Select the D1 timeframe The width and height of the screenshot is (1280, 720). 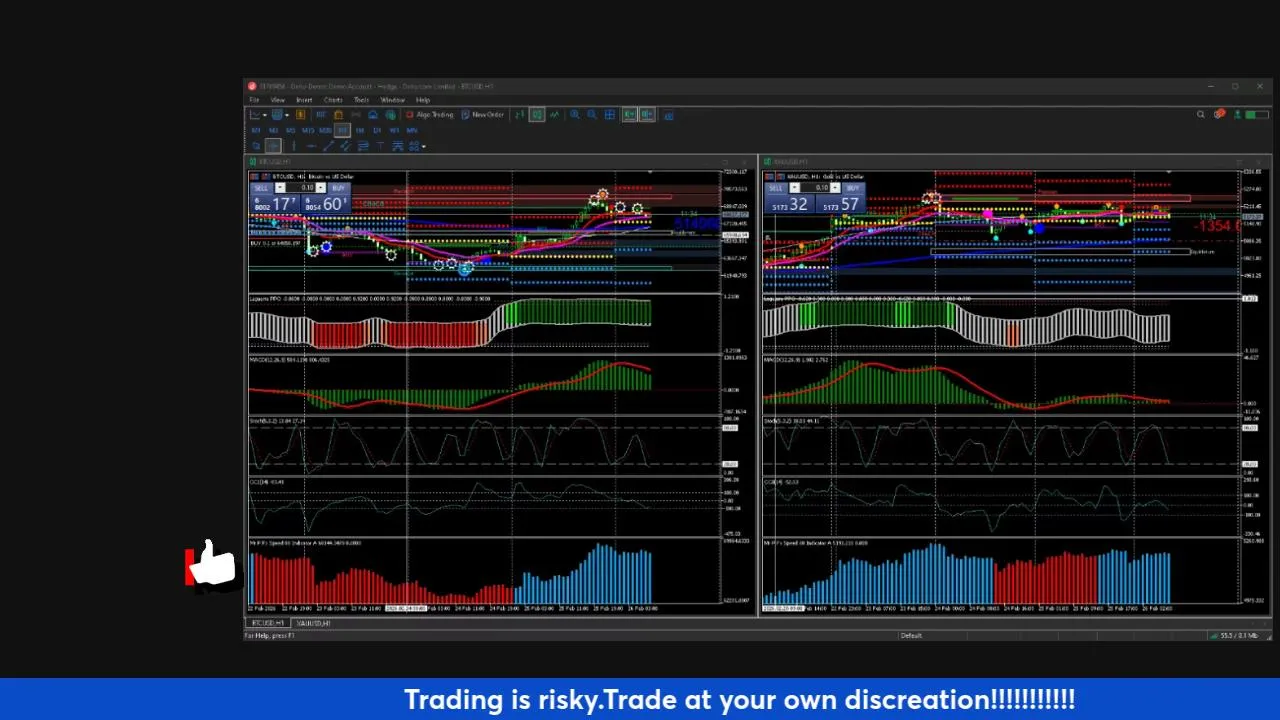376,130
